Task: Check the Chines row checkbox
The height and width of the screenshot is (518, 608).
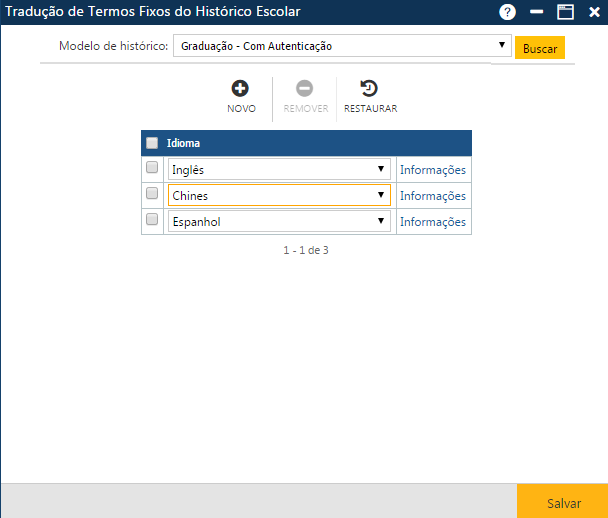Action: pyautogui.click(x=152, y=194)
